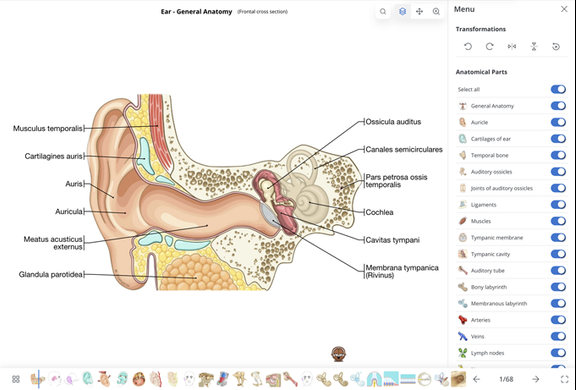Disable the Membranous labyrinth toggle
Screen dimensions: 576x390
click(x=558, y=303)
